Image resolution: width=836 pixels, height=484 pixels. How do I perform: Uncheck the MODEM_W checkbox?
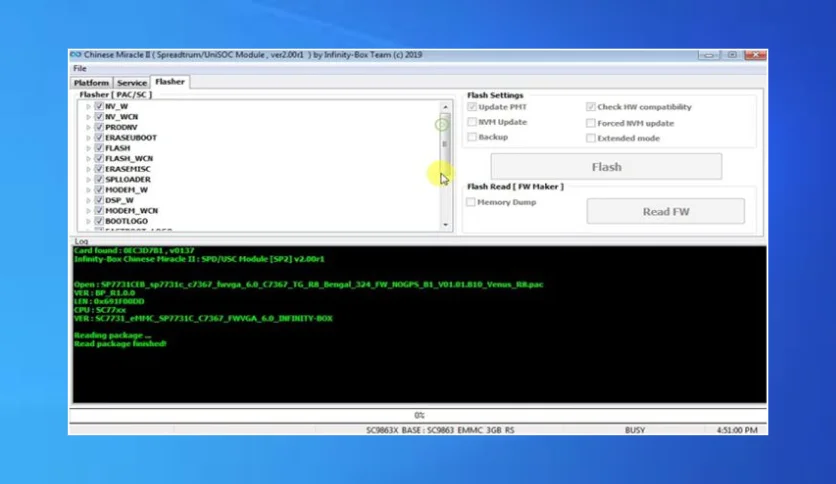tap(99, 189)
